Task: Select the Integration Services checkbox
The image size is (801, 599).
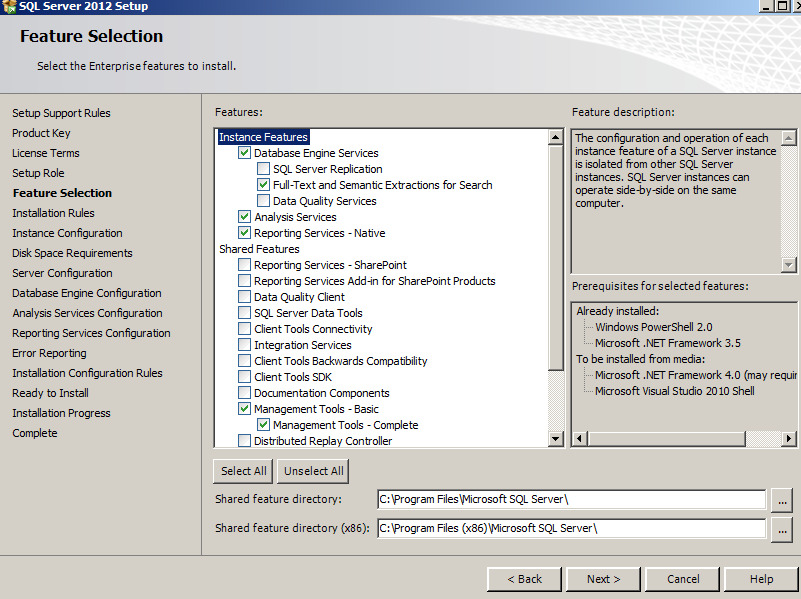Action: click(x=244, y=345)
